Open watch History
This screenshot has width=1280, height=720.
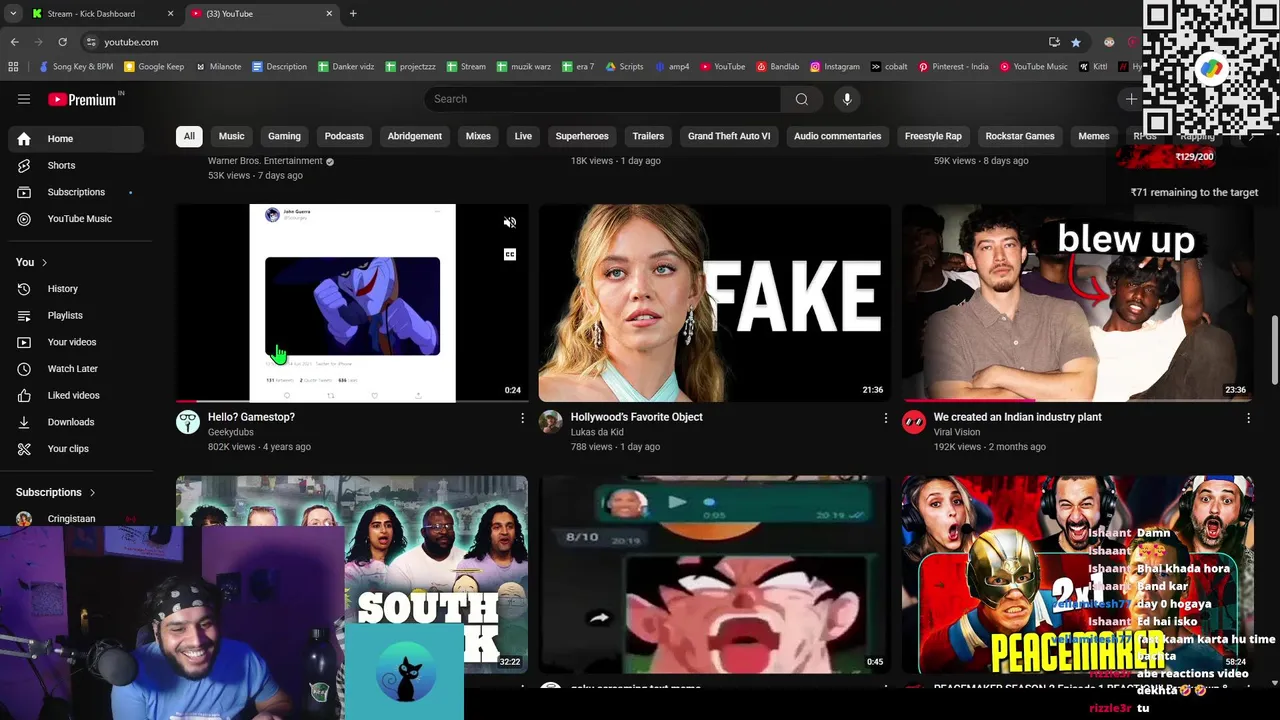coord(76,289)
